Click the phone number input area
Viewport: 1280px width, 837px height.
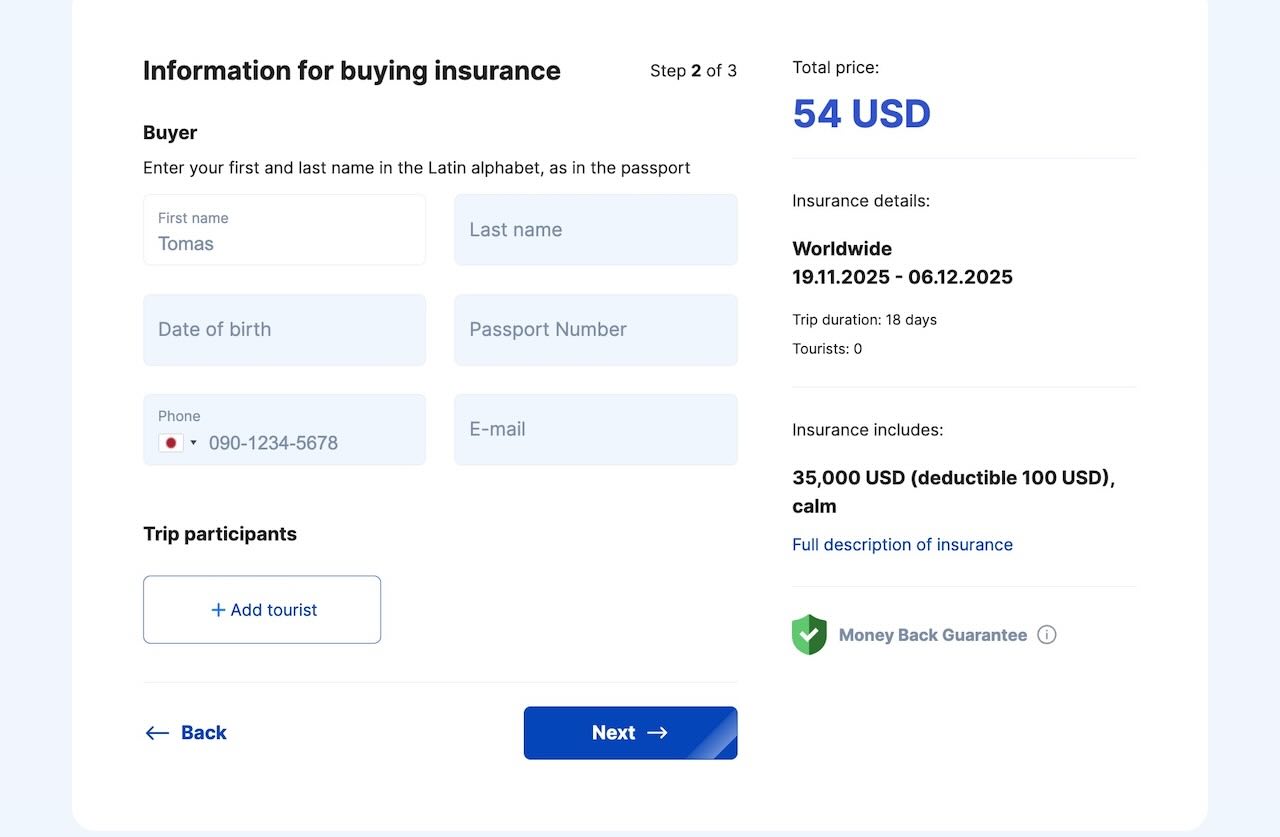coord(312,443)
